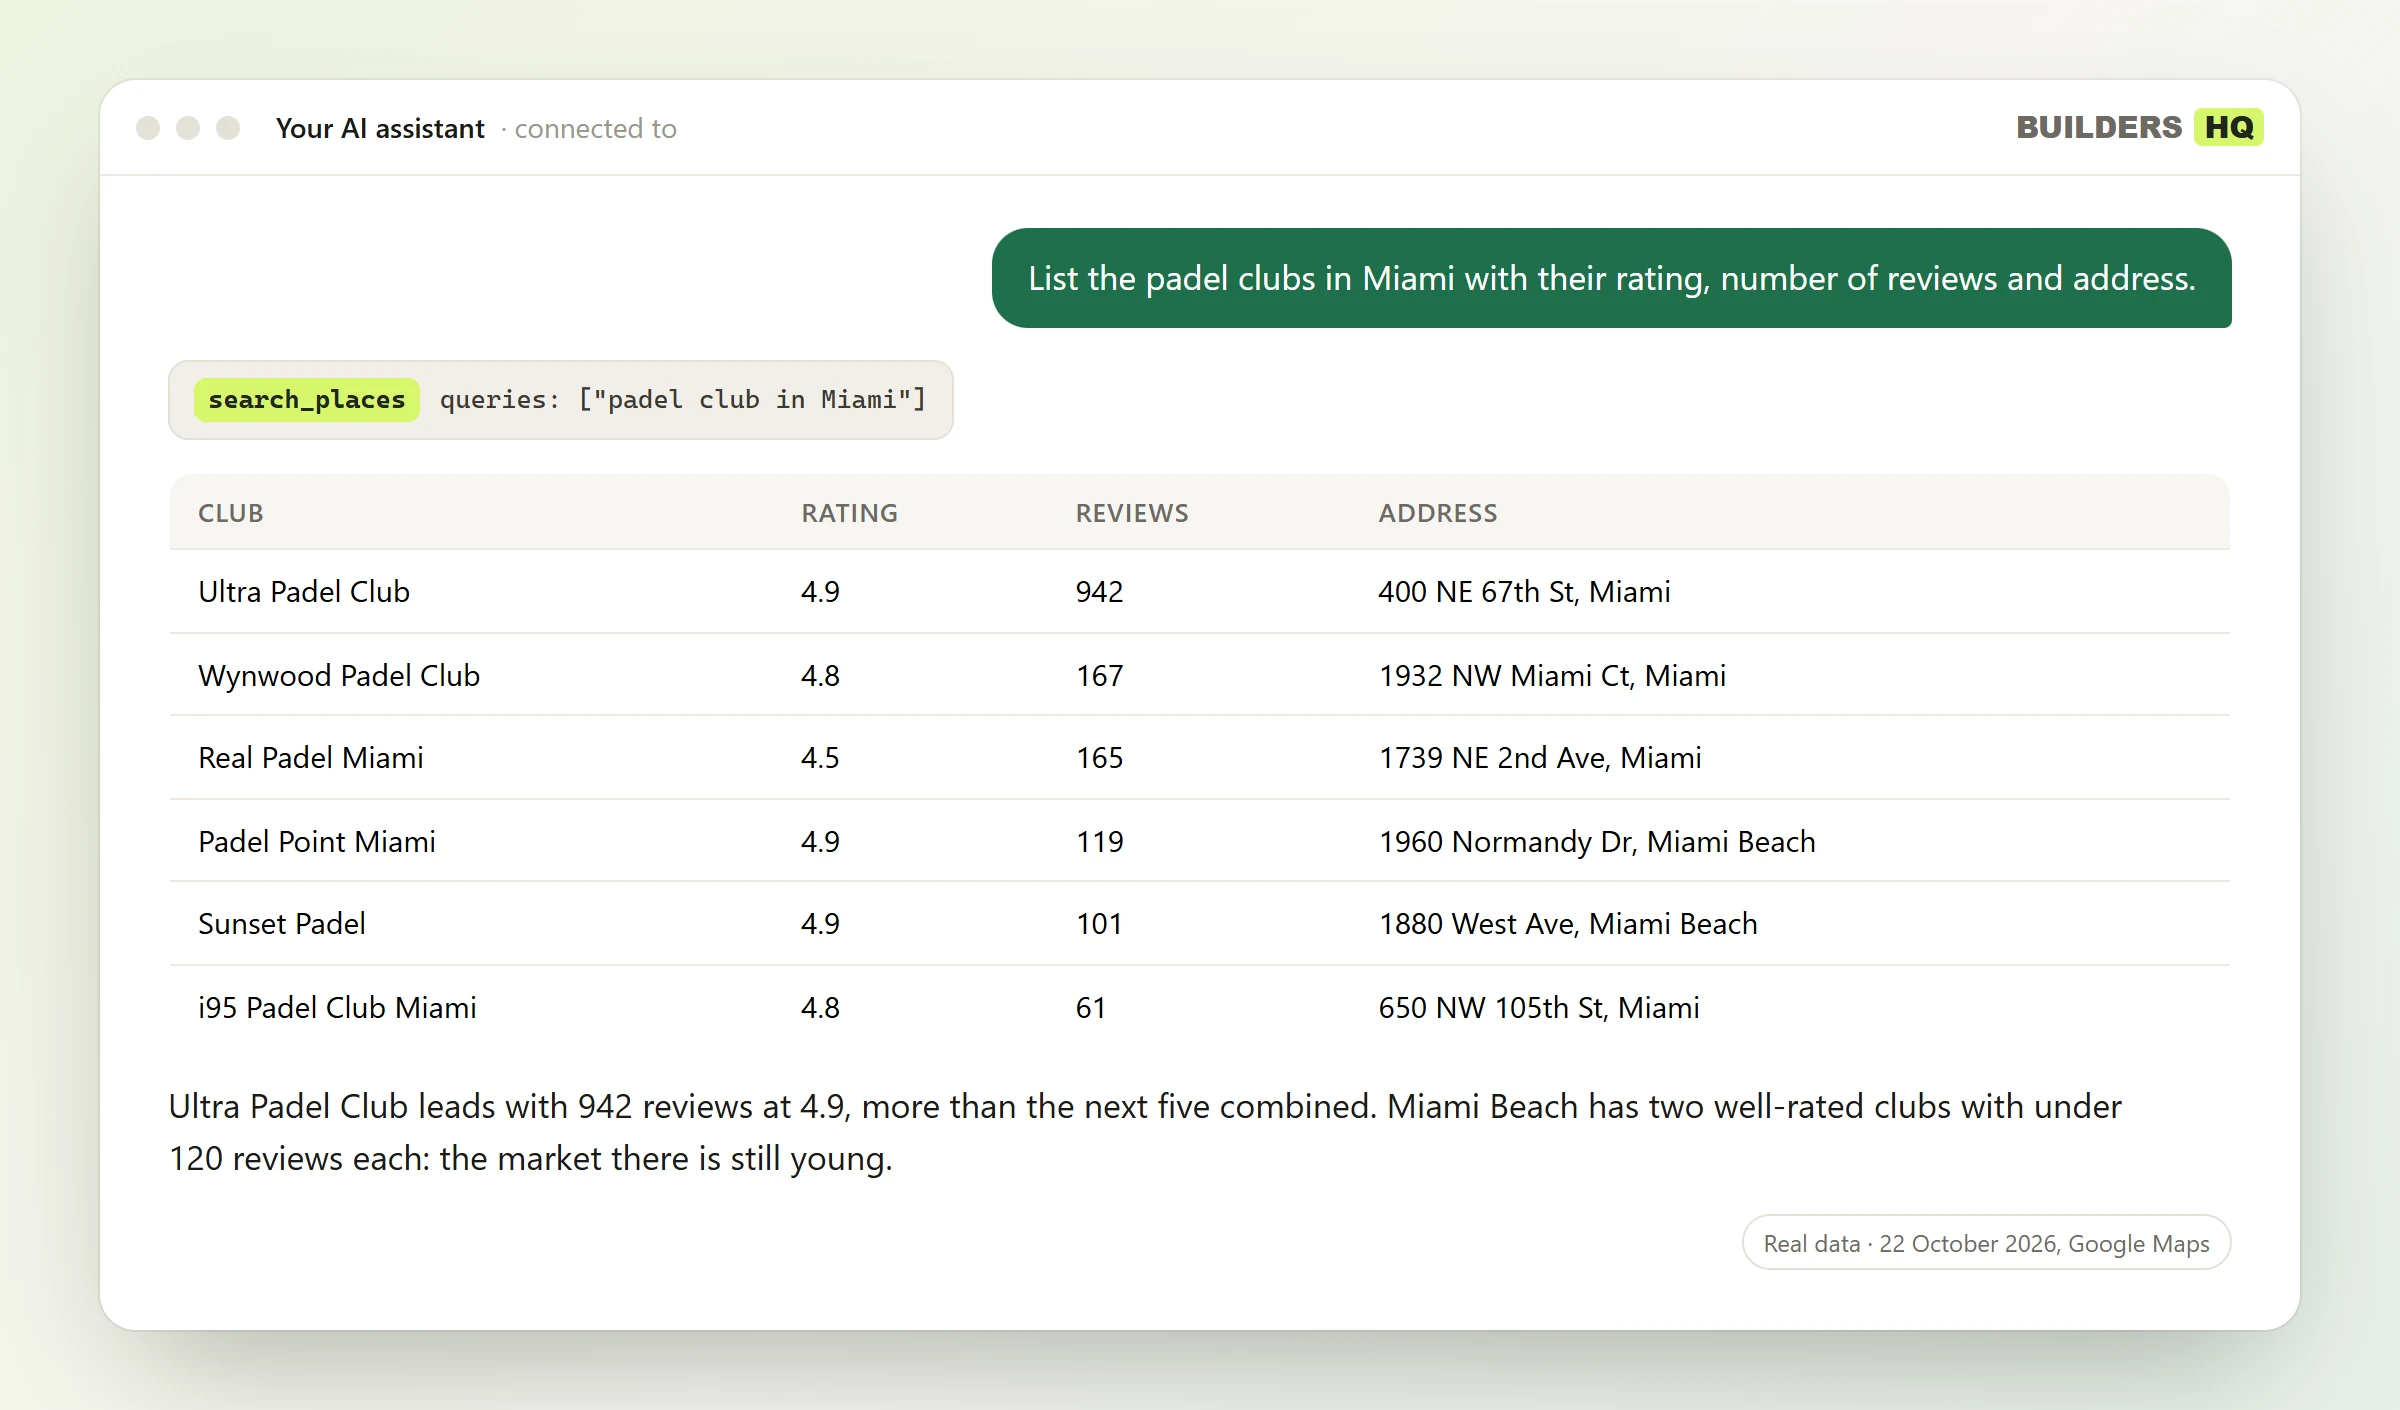Click Real Padel Miami's 4.5 rating
Viewport: 2400px width, 1410px height.
pos(820,758)
